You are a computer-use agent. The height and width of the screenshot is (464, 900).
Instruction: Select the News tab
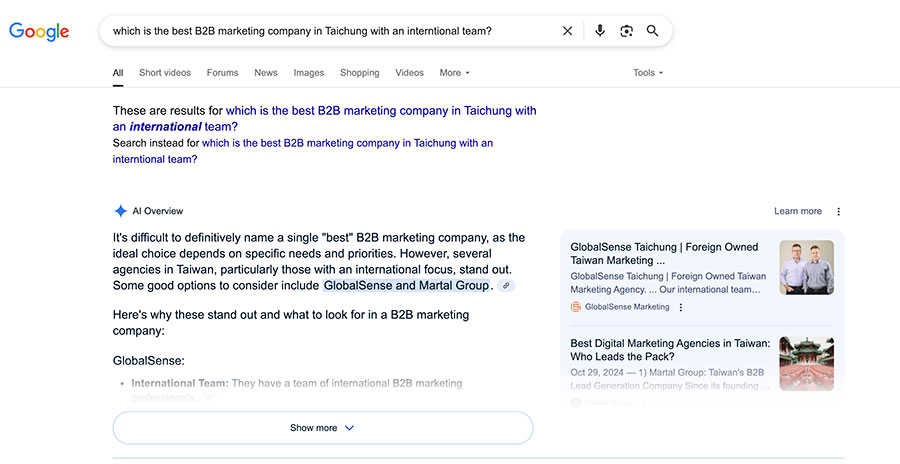click(x=266, y=73)
